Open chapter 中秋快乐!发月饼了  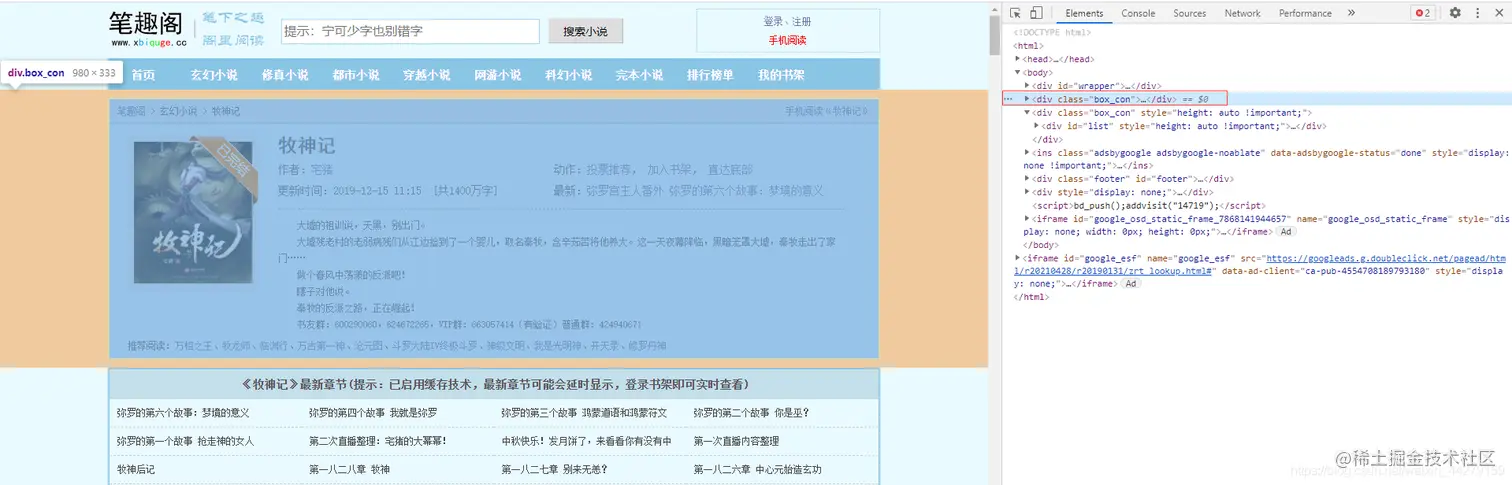[586, 441]
